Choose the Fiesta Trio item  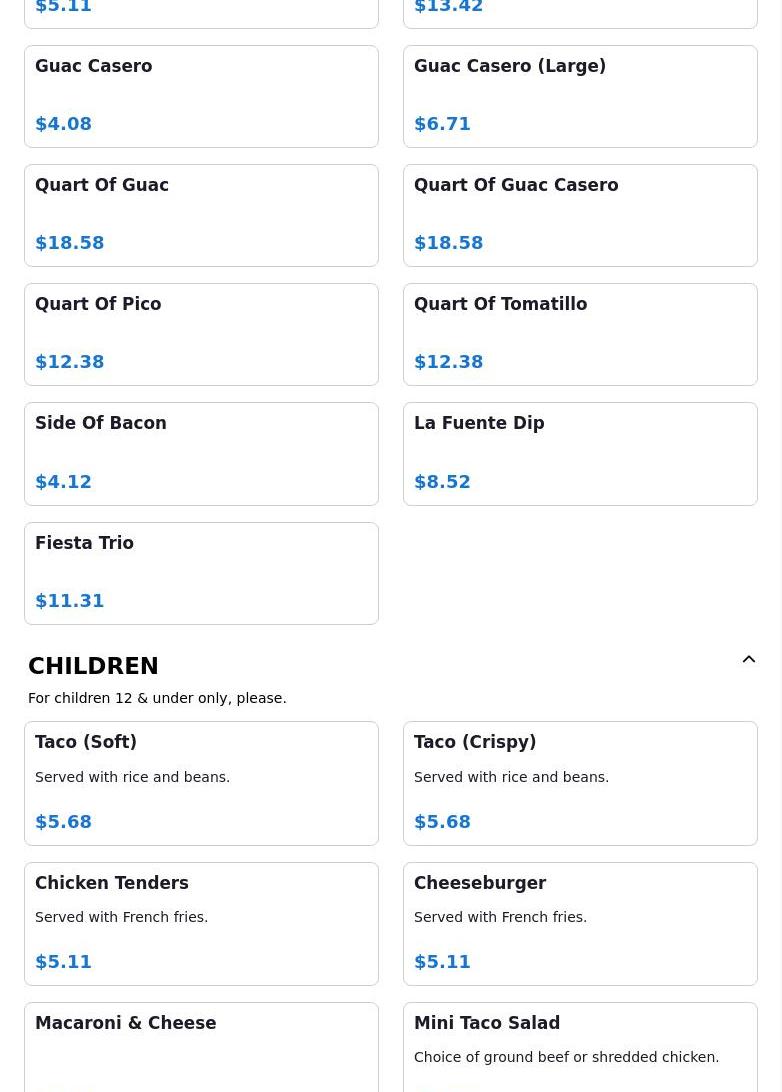click(x=201, y=573)
